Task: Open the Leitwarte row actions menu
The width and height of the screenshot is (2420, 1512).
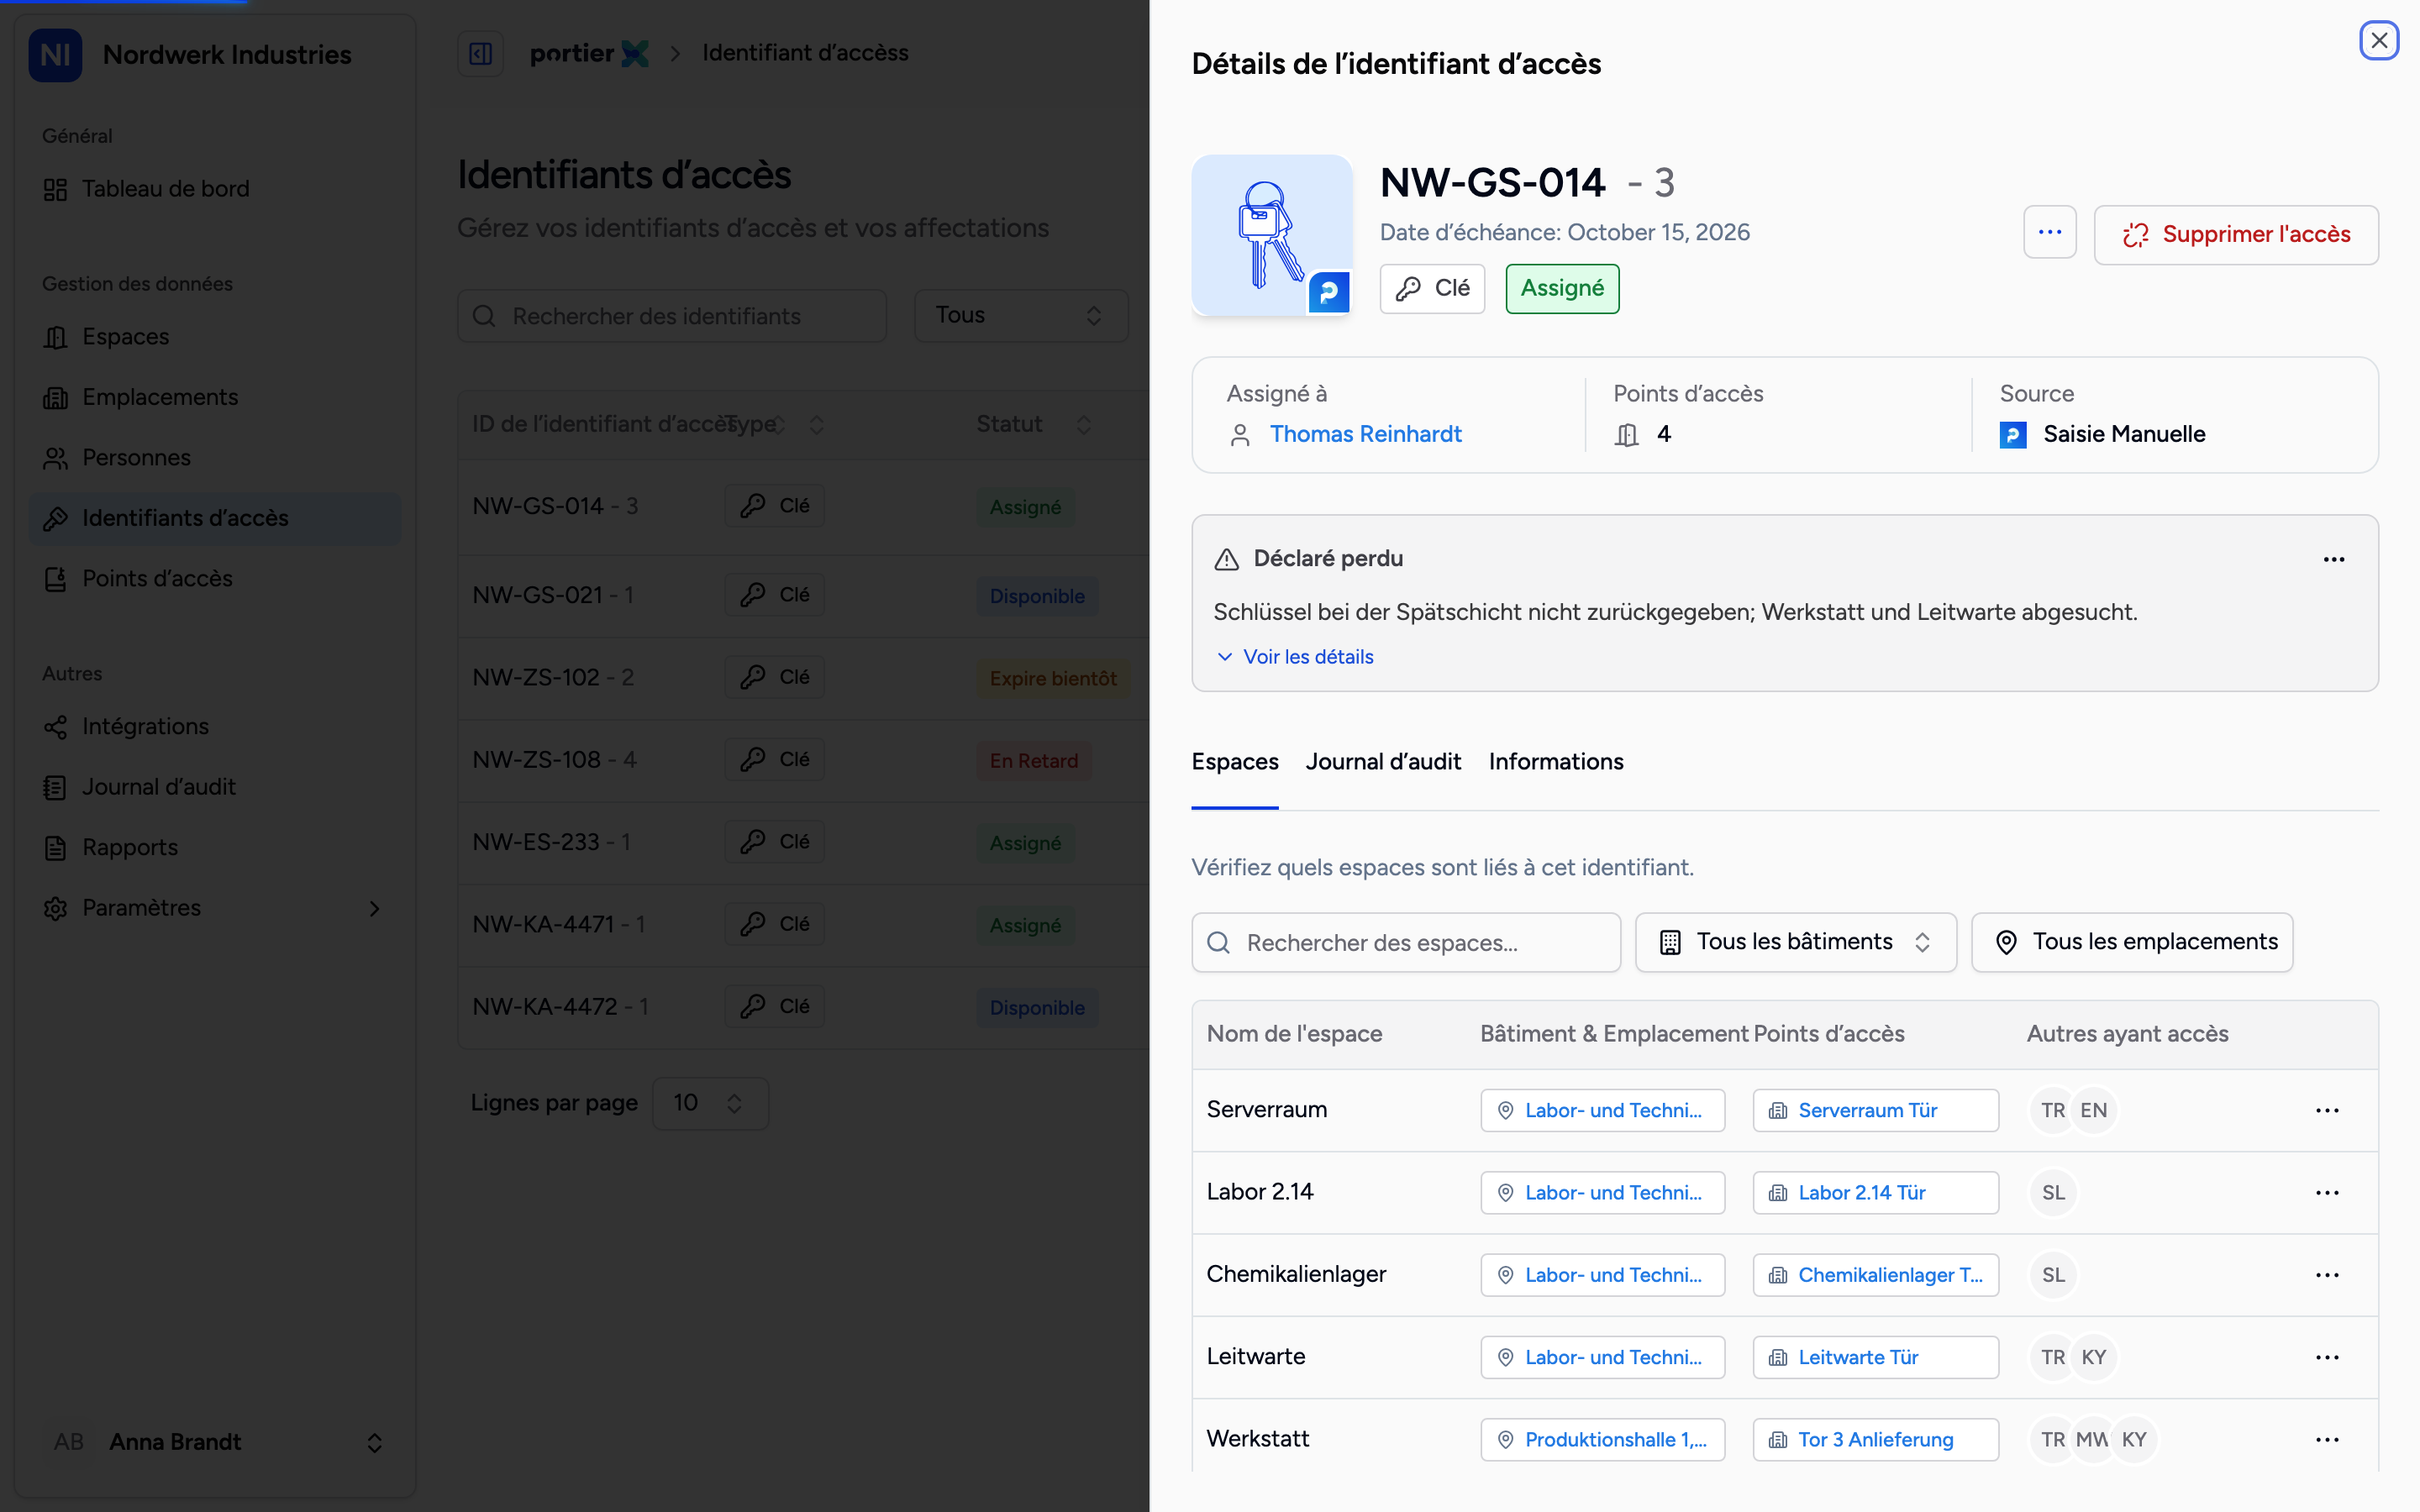Action: (x=2327, y=1357)
